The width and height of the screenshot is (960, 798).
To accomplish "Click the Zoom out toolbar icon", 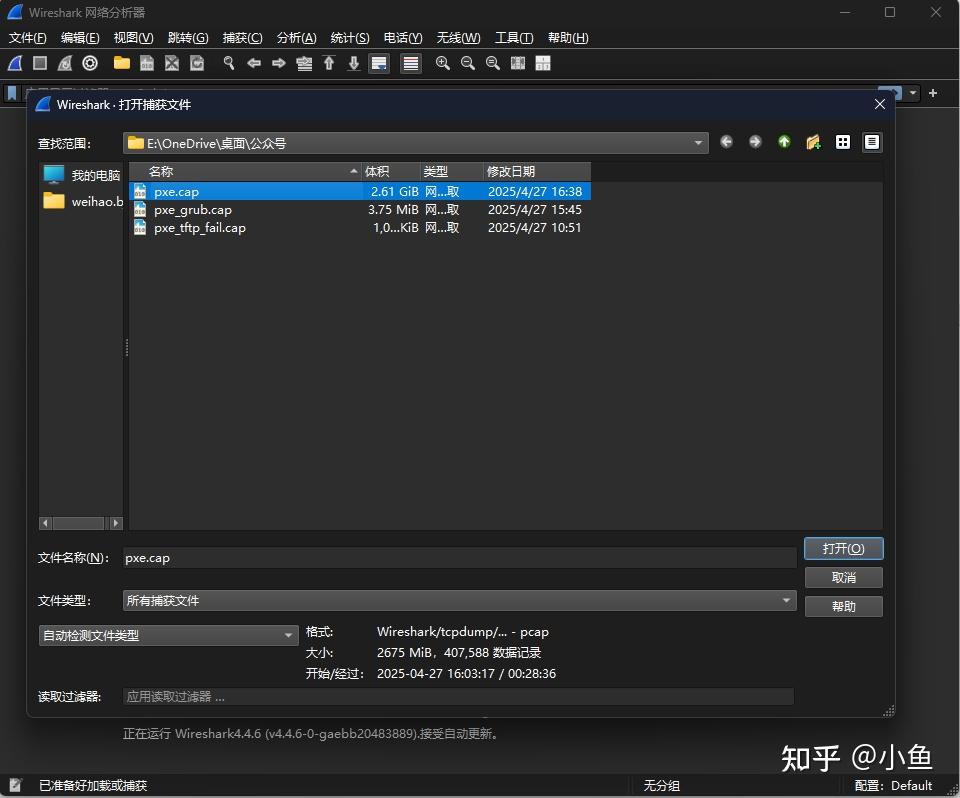I will click(468, 63).
